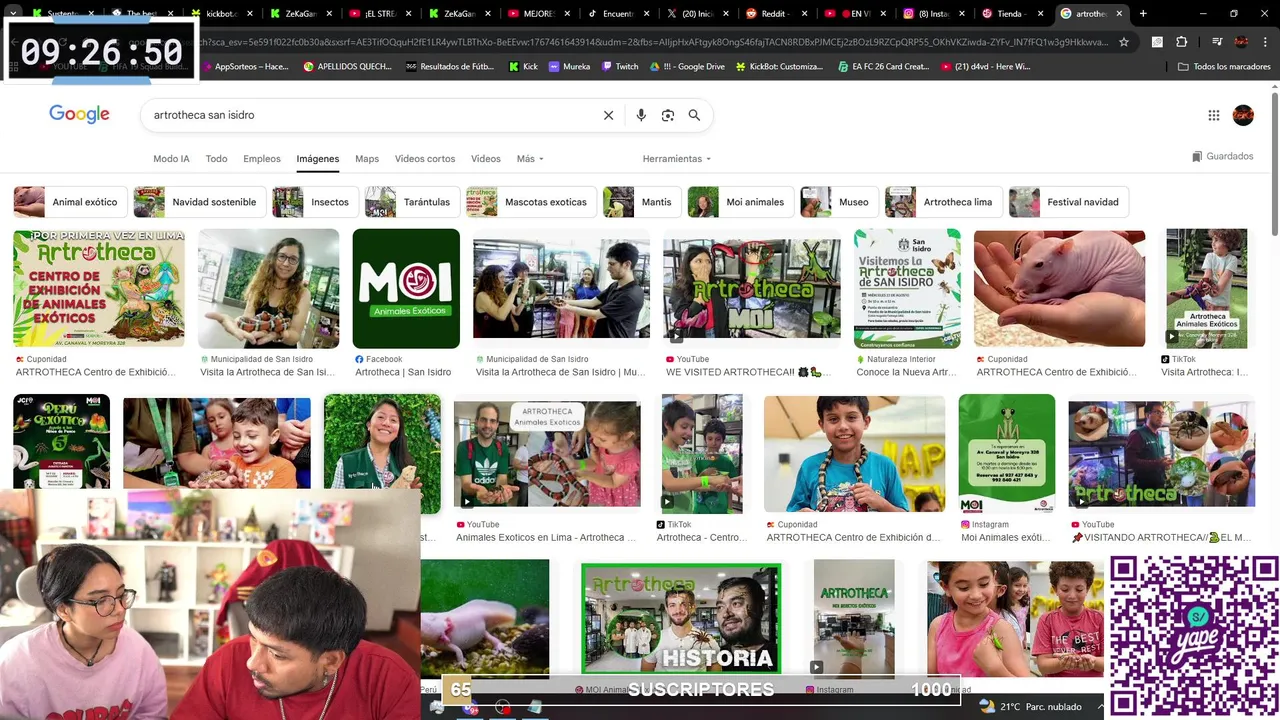Open the boy with snake necklace image

coord(854,453)
